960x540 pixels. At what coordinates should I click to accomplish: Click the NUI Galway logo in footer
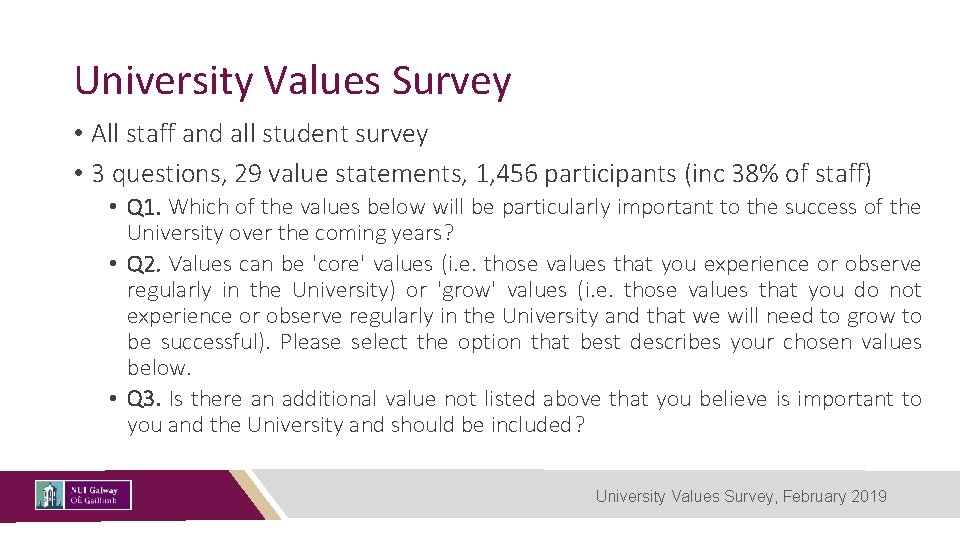click(x=83, y=495)
